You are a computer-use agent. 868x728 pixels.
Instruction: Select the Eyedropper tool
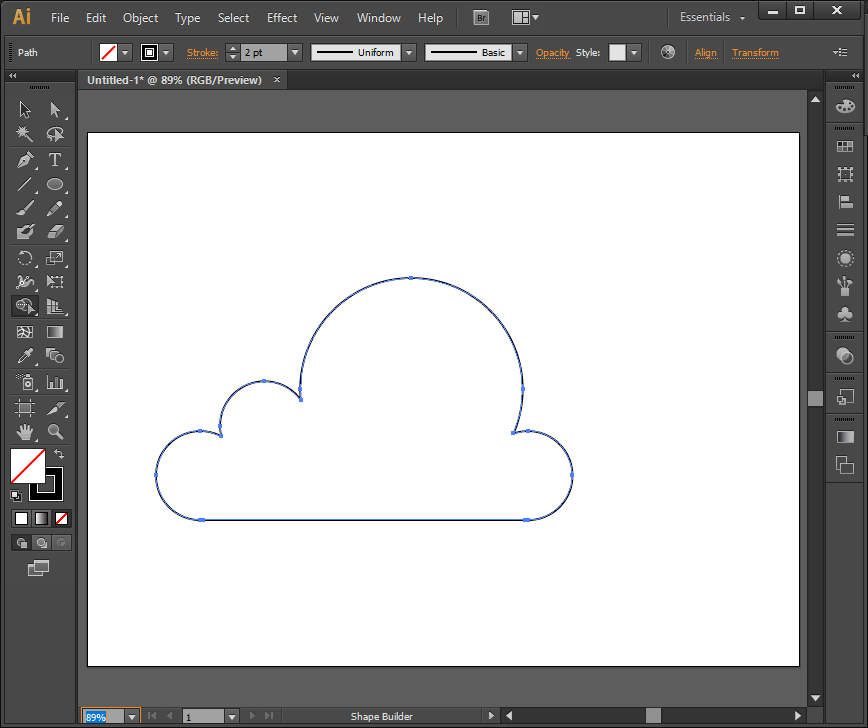(25, 356)
